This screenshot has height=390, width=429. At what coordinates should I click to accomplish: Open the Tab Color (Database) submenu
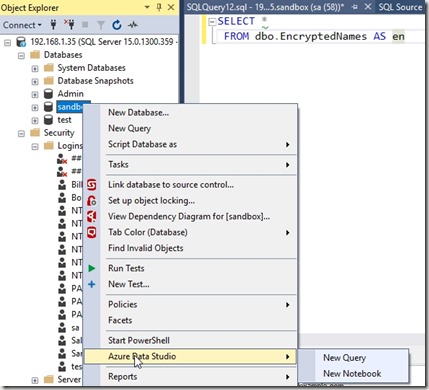(190, 232)
